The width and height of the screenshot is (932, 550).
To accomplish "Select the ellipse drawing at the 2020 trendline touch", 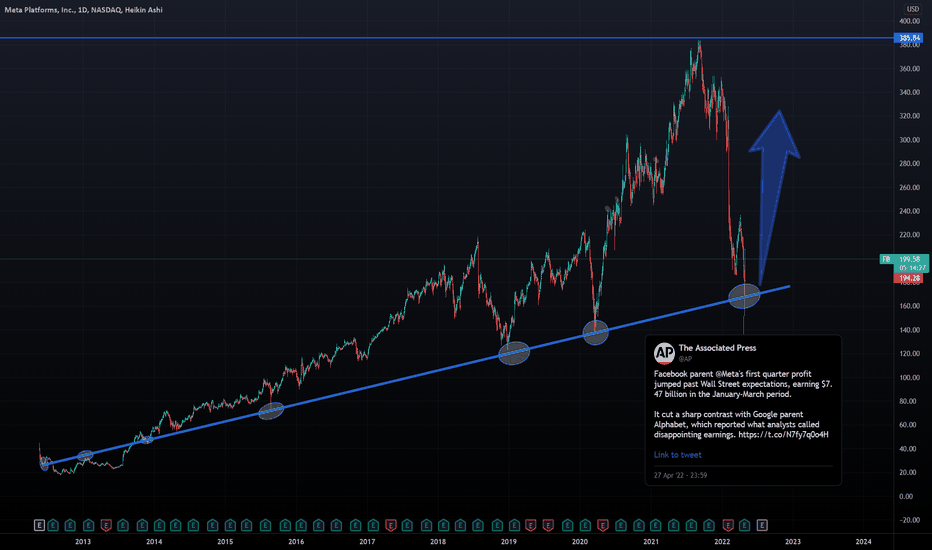I will pos(596,333).
